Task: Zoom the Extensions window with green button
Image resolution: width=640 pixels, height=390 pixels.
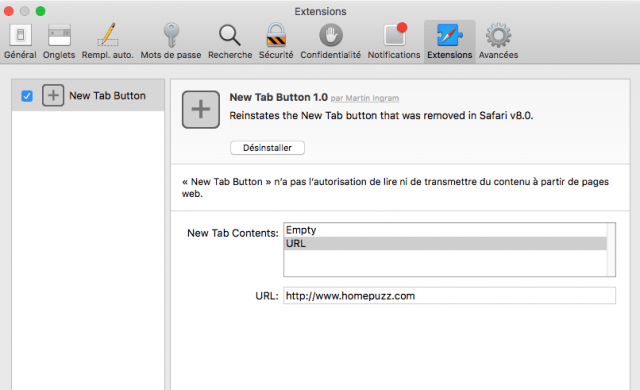Action: tap(40, 11)
